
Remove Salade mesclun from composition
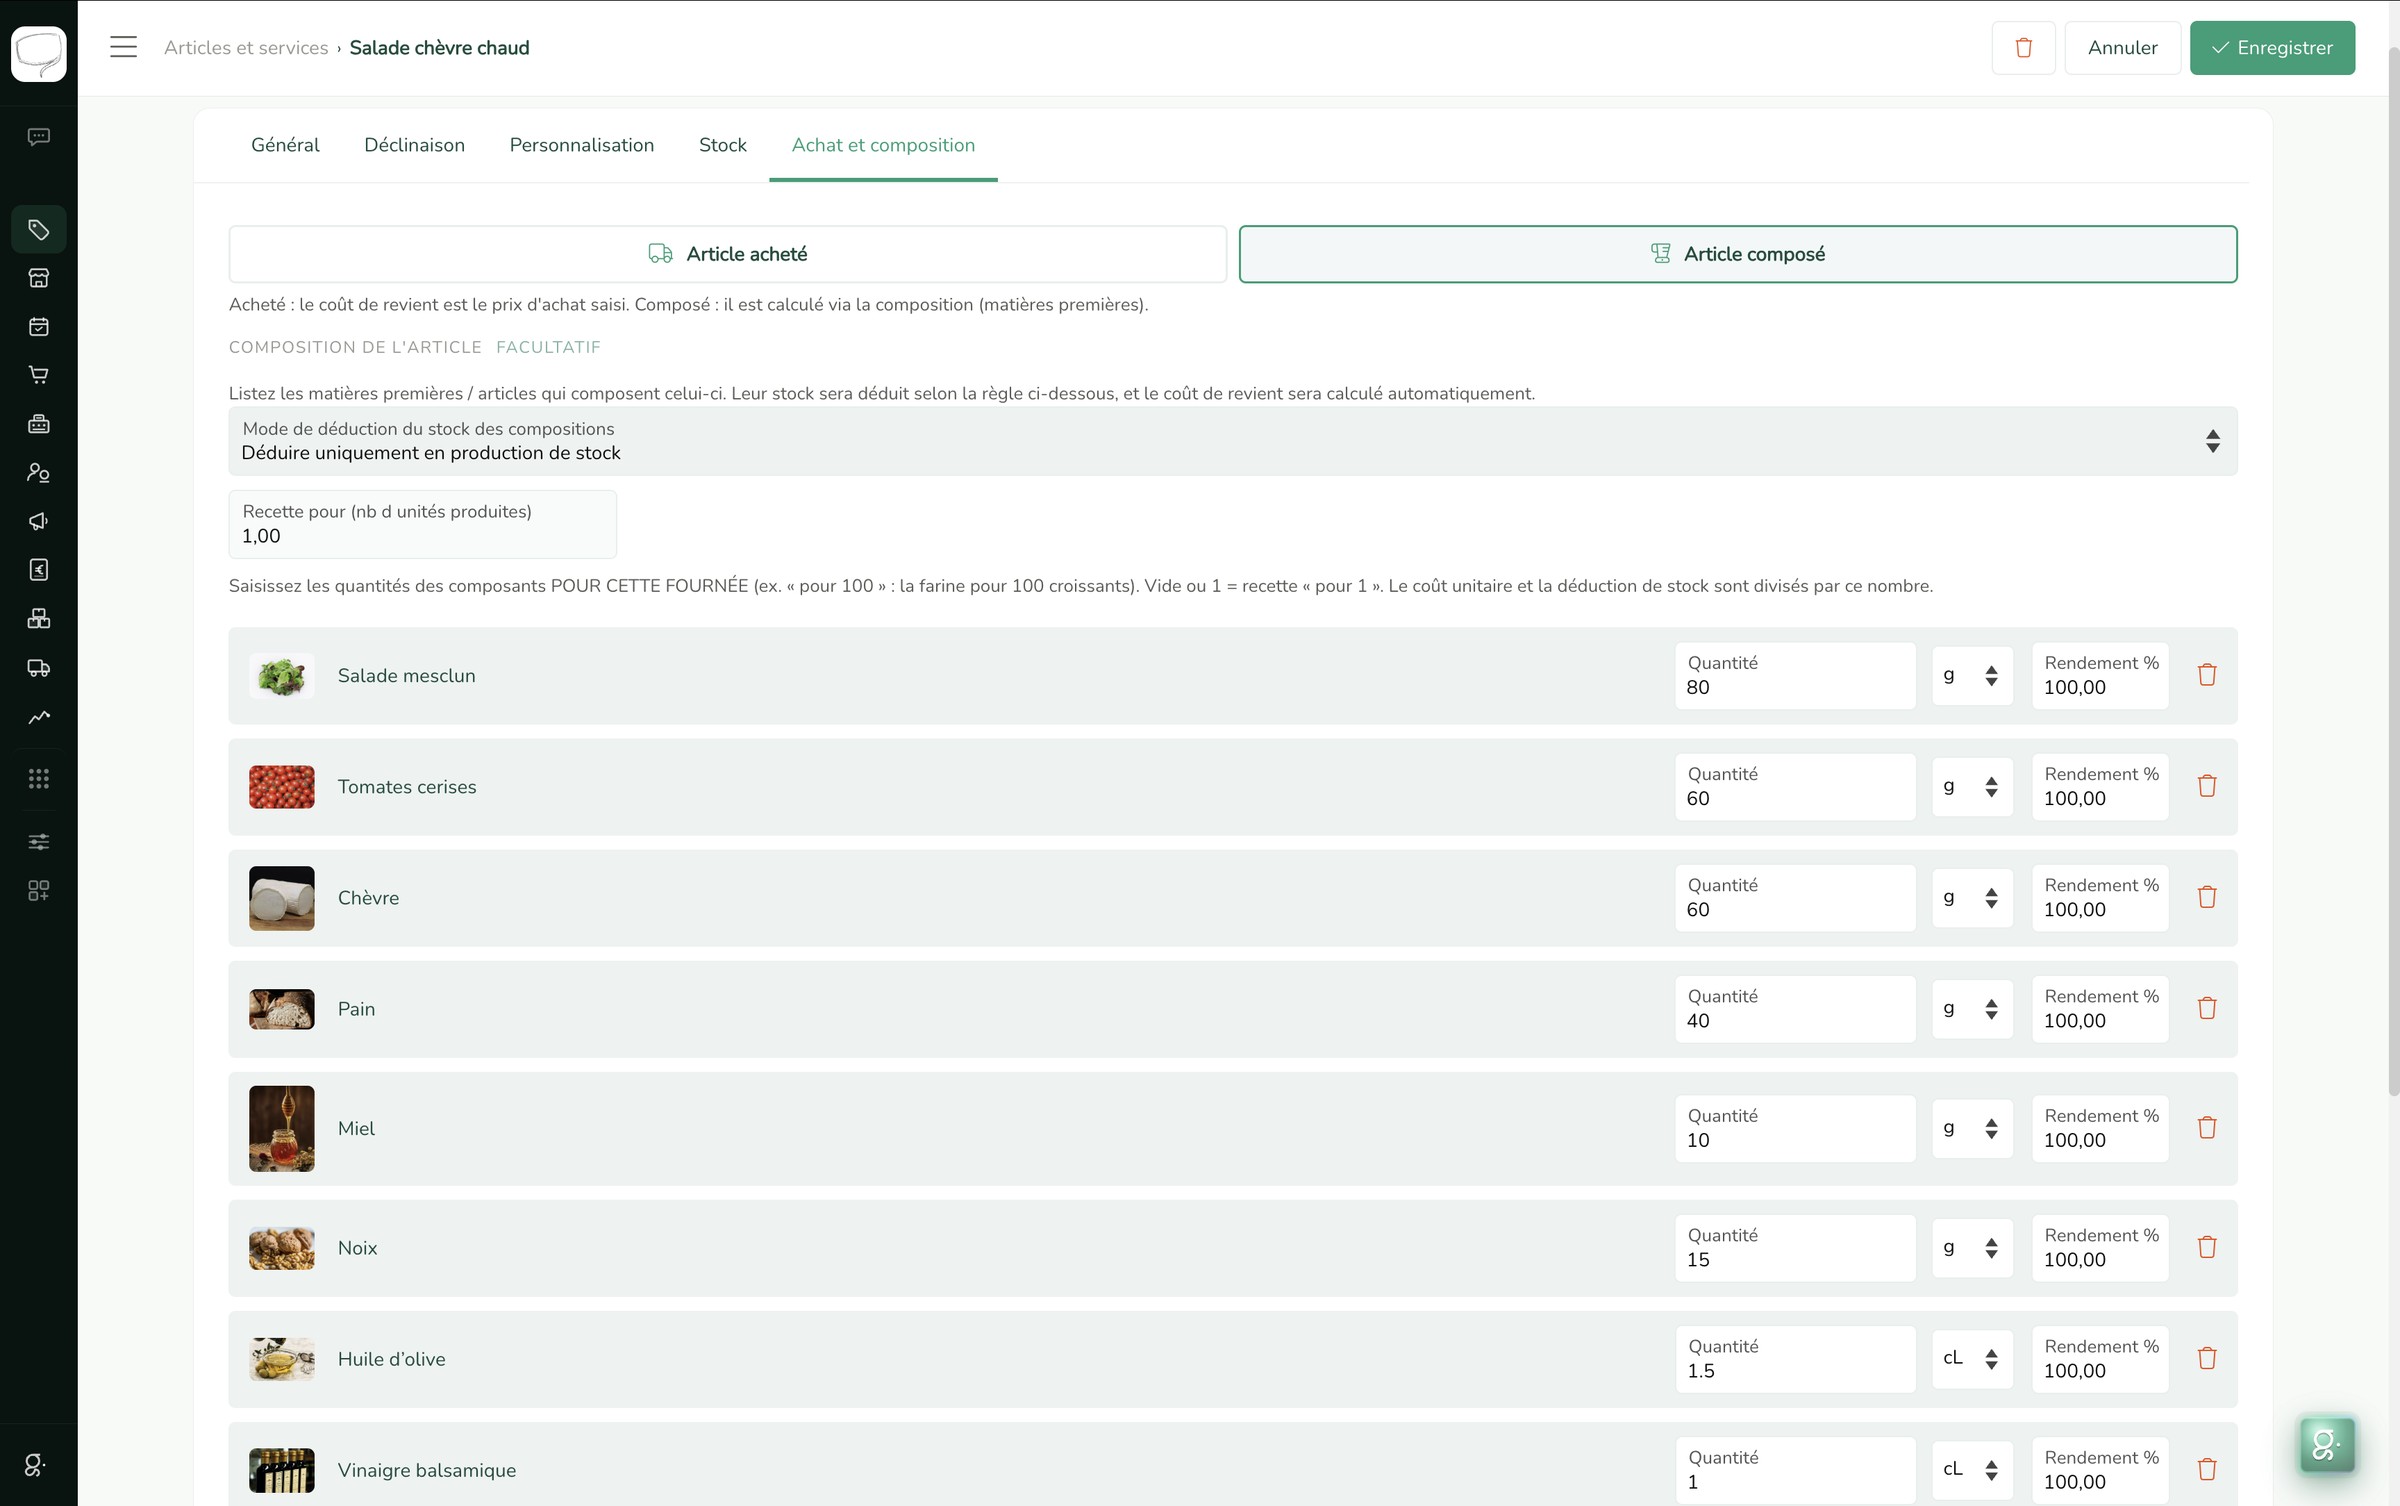pos(2207,675)
